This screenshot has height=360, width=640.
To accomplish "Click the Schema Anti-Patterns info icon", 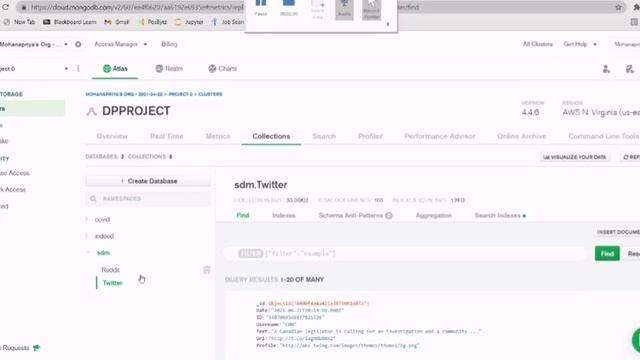I will (389, 216).
